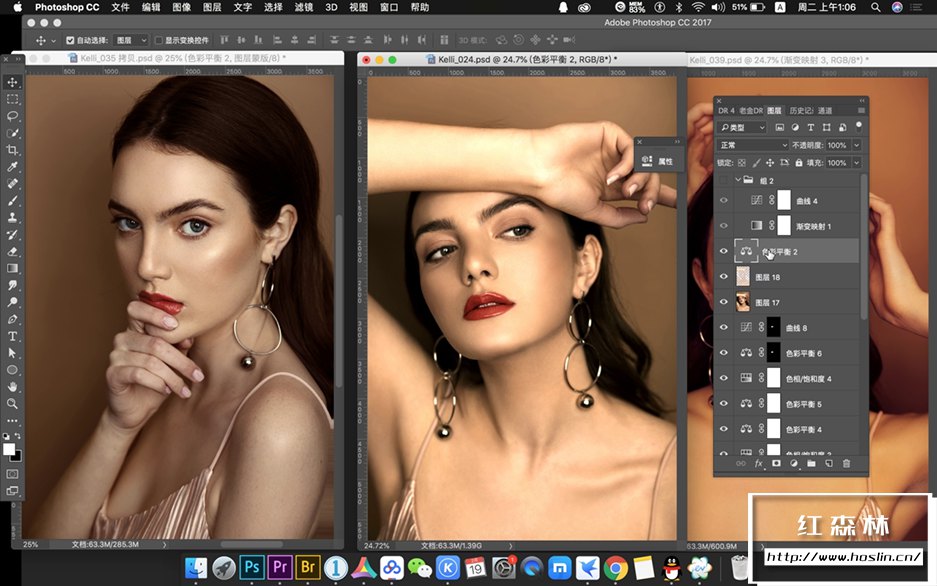Hide the 曲线 8 layer
The image size is (937, 586).
point(724,328)
